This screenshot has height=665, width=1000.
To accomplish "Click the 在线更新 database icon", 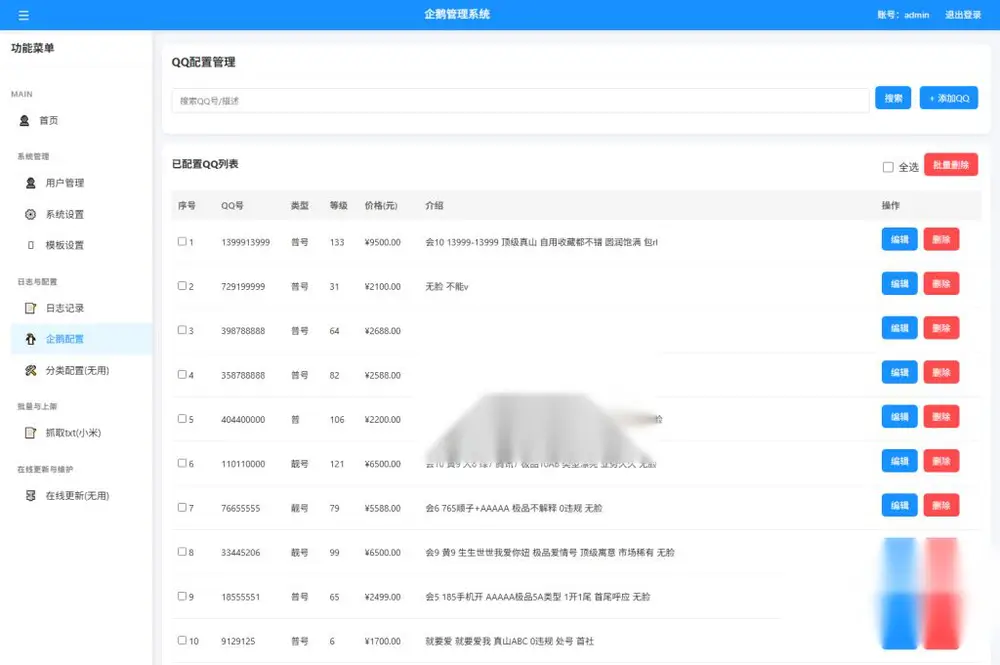I will pyautogui.click(x=30, y=495).
